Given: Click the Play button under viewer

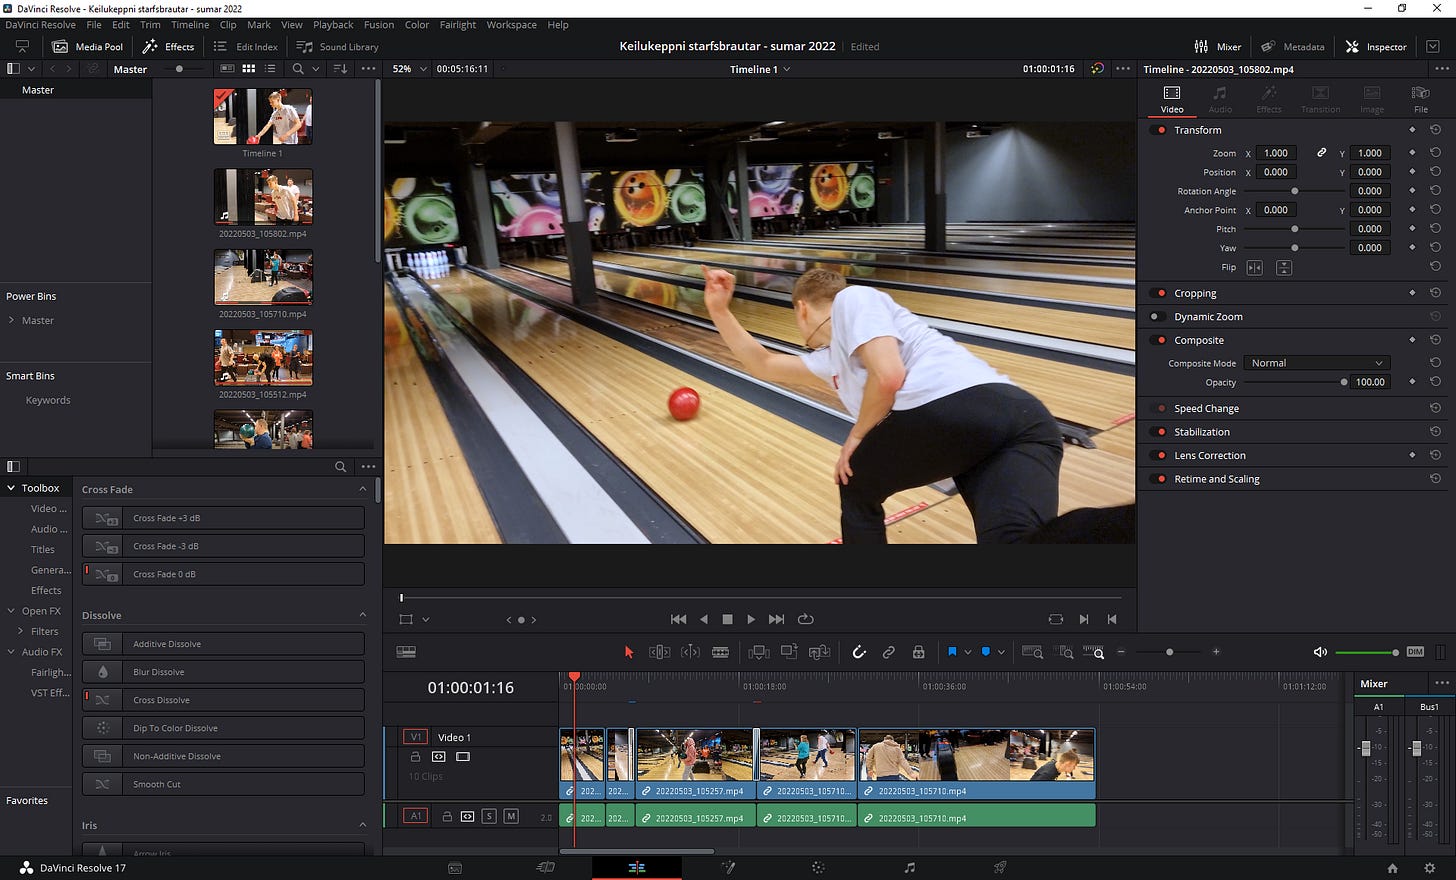Looking at the screenshot, I should 751,619.
